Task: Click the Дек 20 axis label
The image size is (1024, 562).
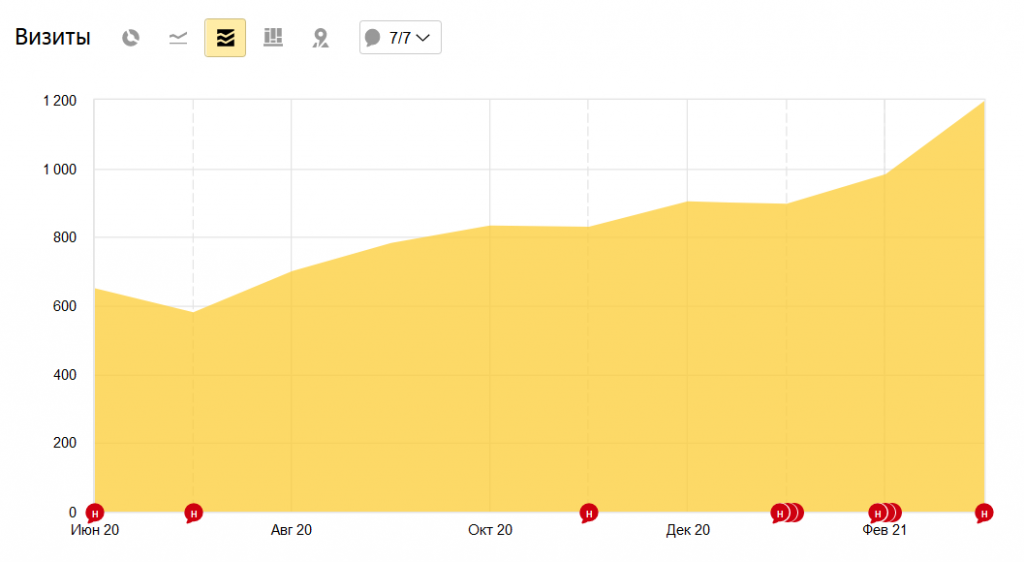Action: (x=688, y=530)
